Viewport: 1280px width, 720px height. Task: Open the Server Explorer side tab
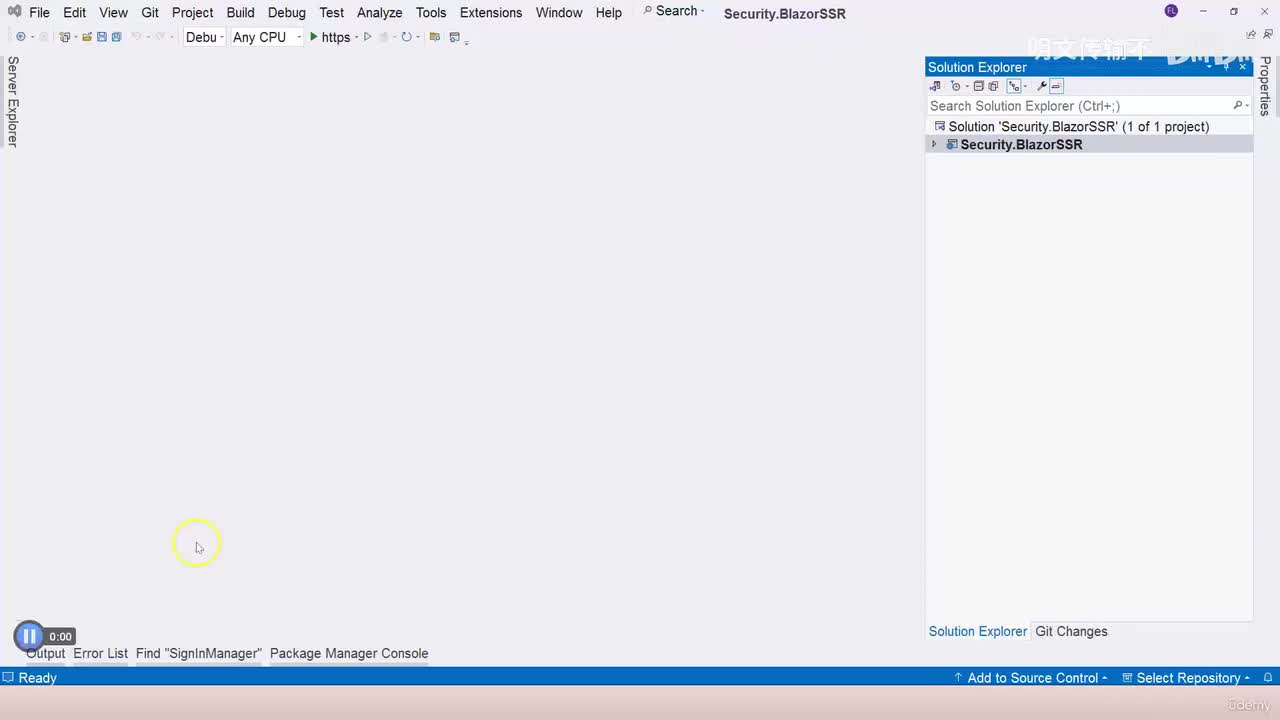pos(12,101)
